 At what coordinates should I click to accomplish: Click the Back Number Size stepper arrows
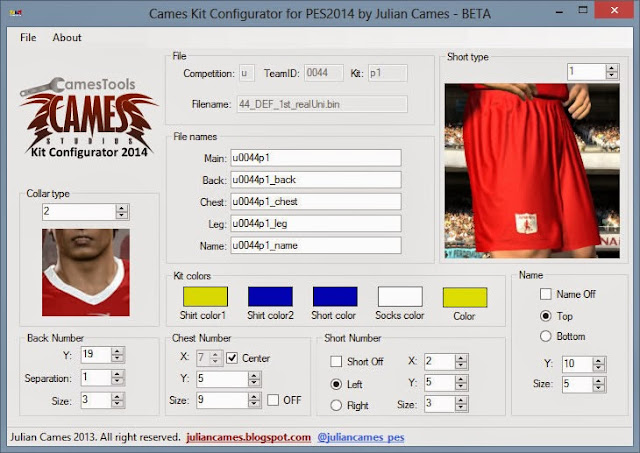(117, 401)
